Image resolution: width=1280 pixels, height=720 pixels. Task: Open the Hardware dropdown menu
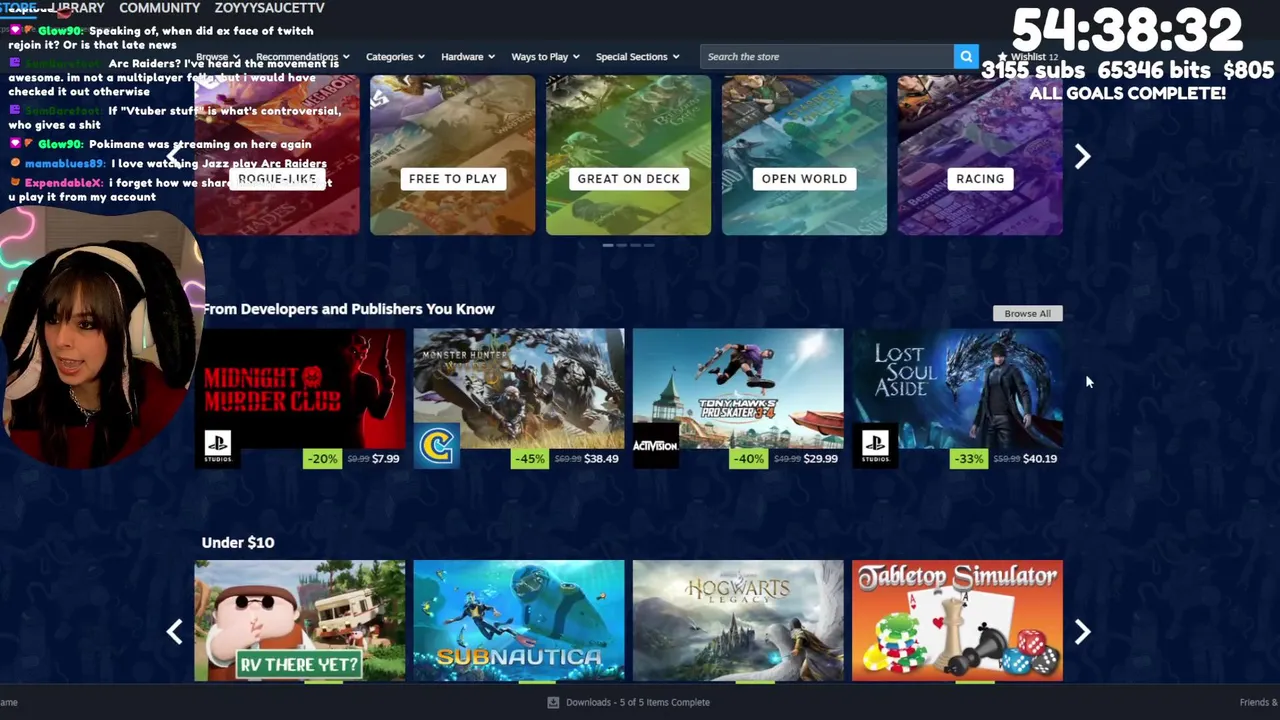tap(468, 57)
